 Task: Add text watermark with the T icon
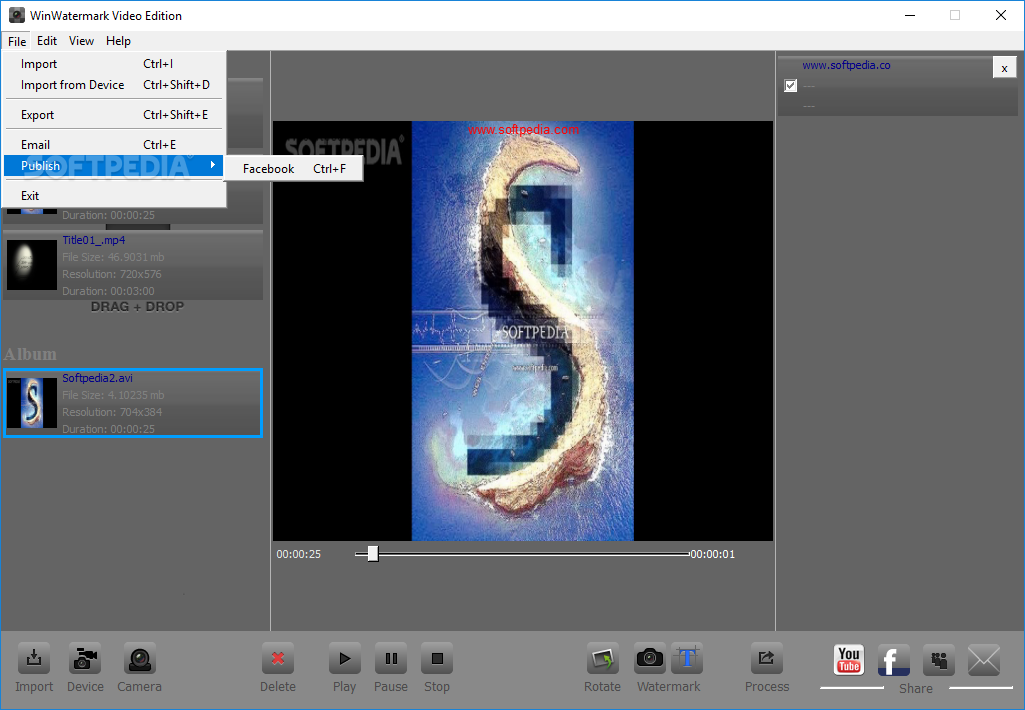[x=687, y=658]
